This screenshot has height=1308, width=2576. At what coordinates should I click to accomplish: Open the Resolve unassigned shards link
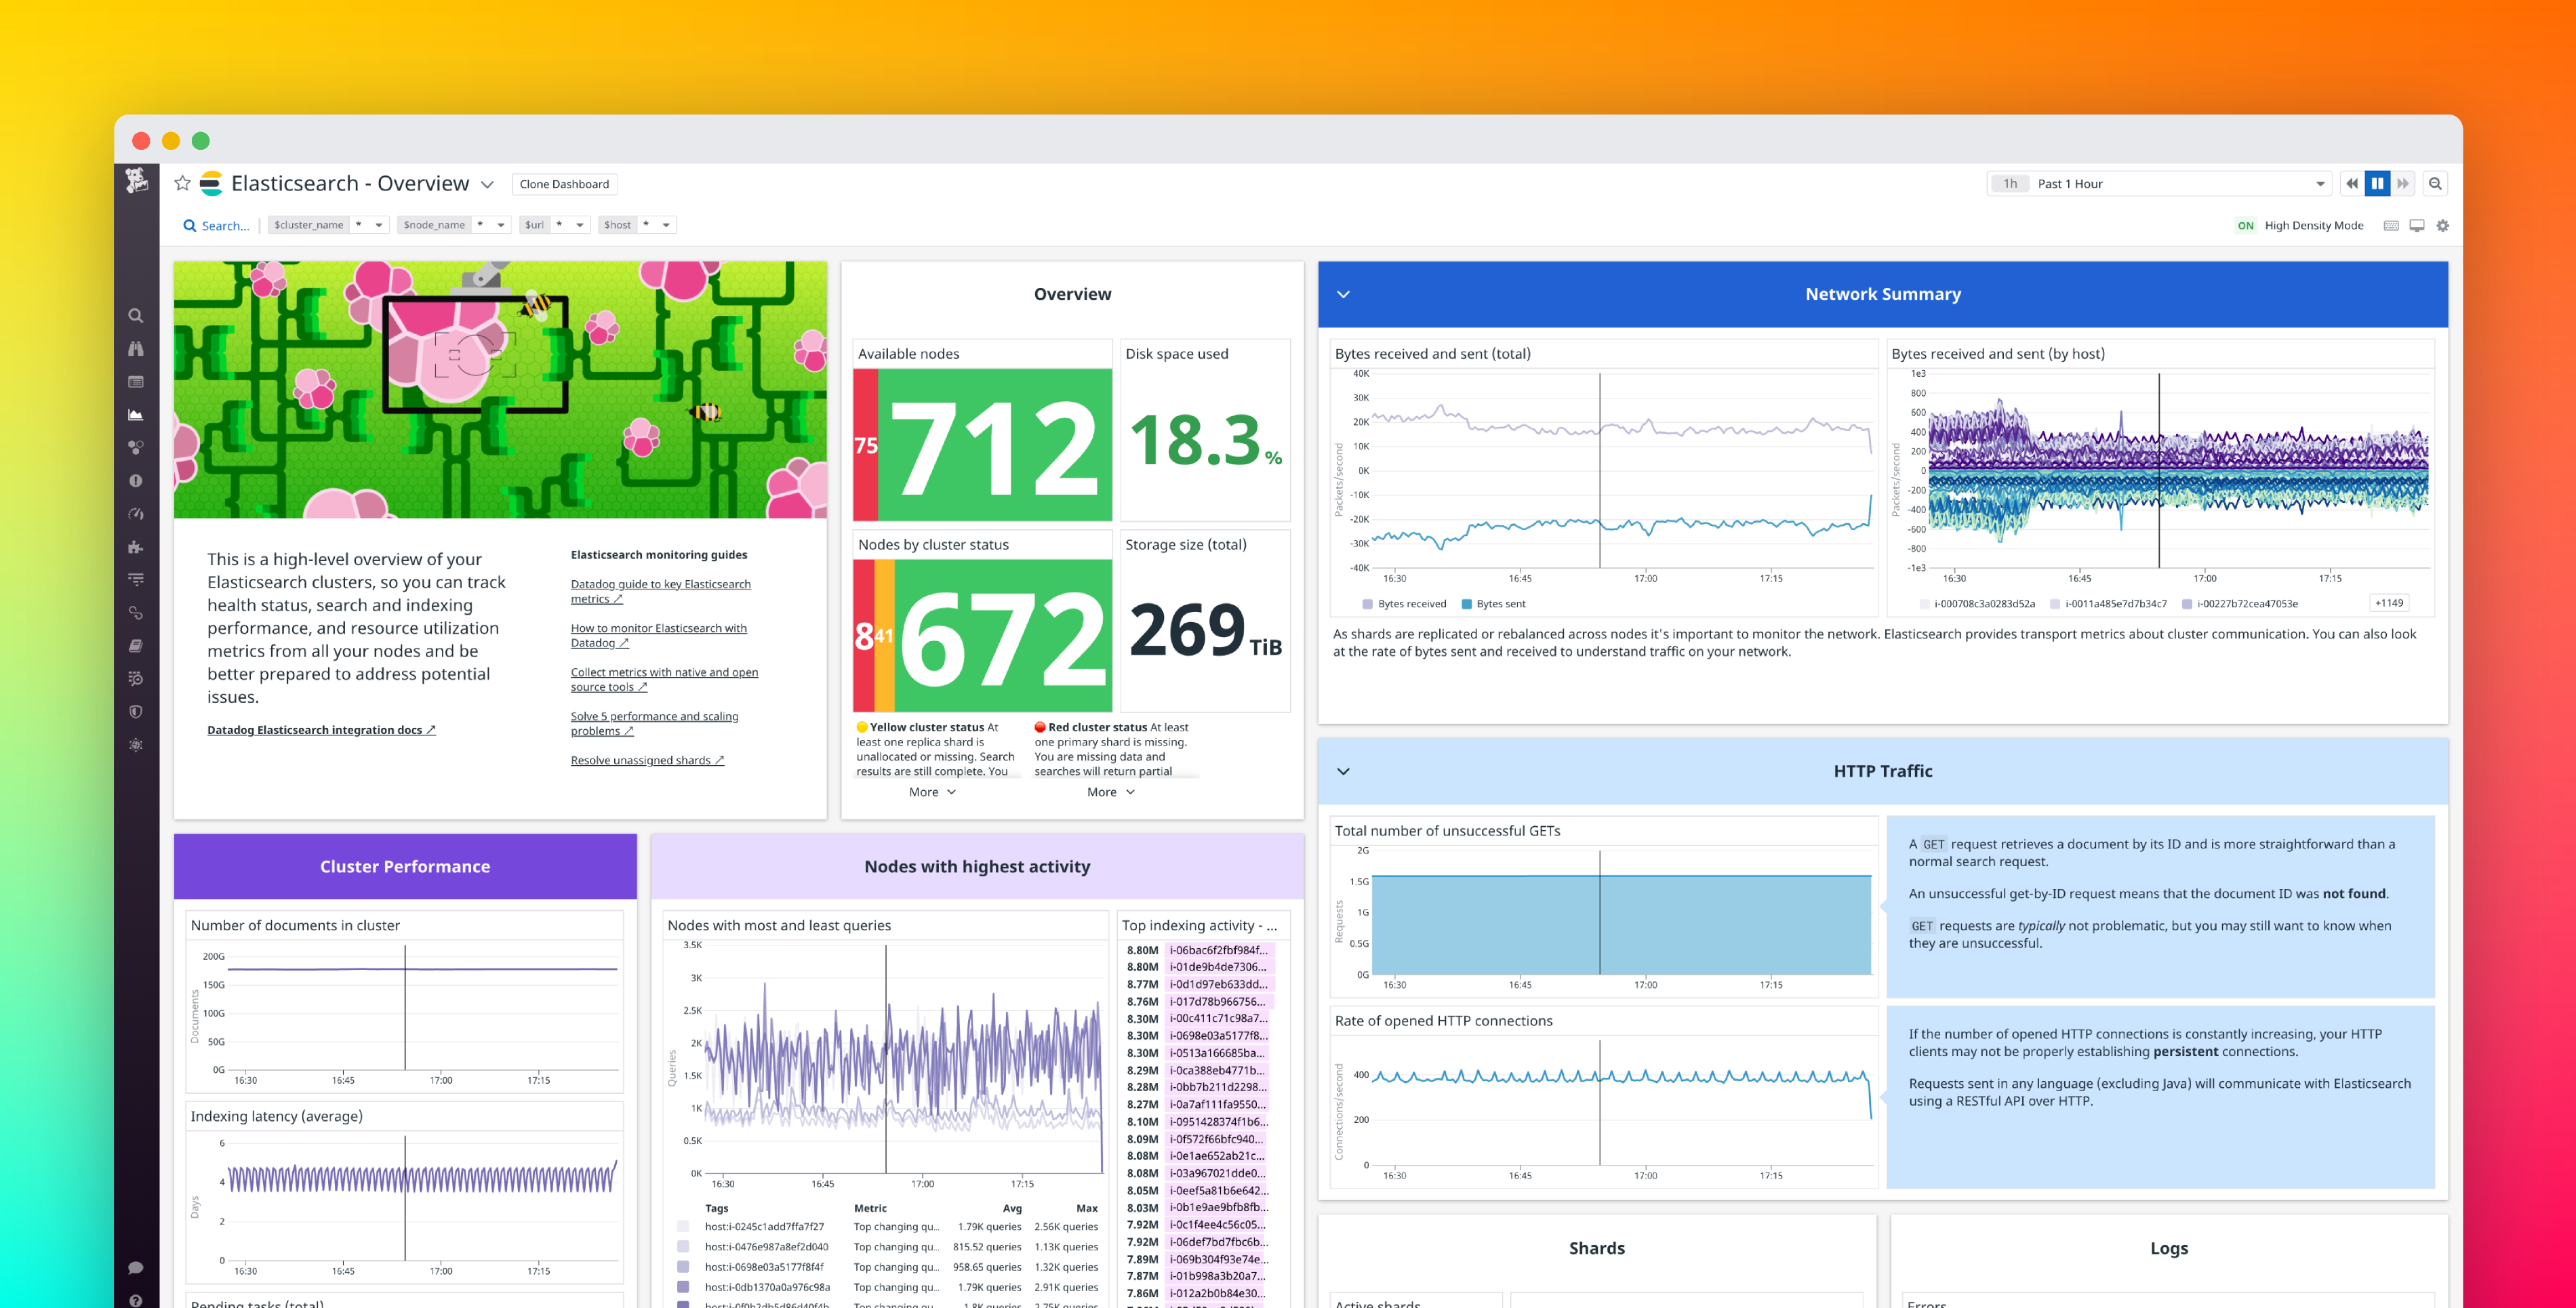click(x=646, y=760)
